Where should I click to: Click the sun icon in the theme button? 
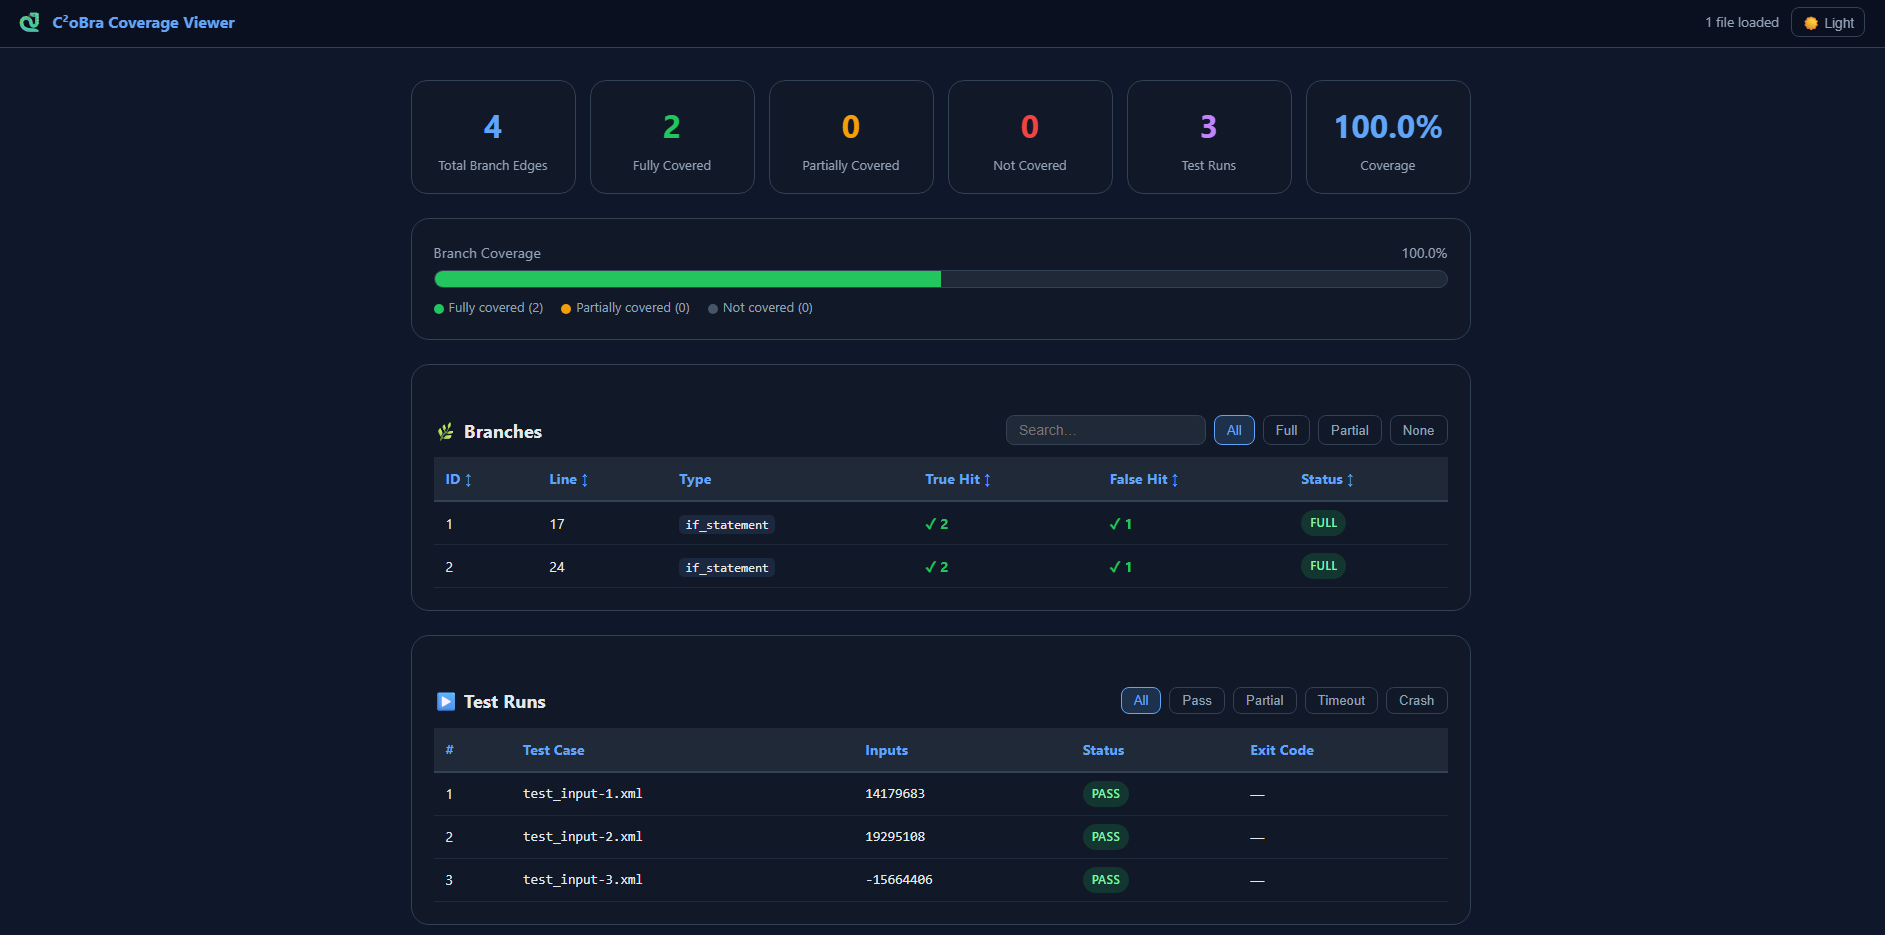(x=1809, y=21)
